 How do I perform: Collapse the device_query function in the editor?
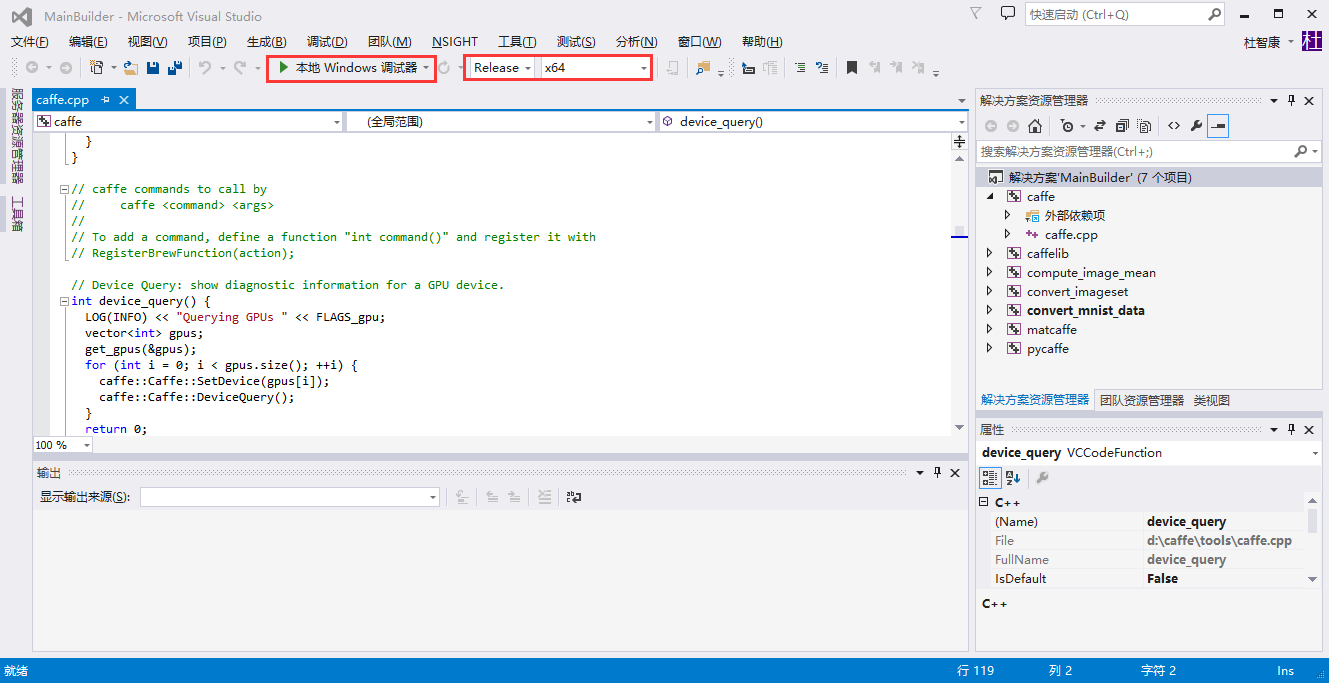tap(65, 301)
